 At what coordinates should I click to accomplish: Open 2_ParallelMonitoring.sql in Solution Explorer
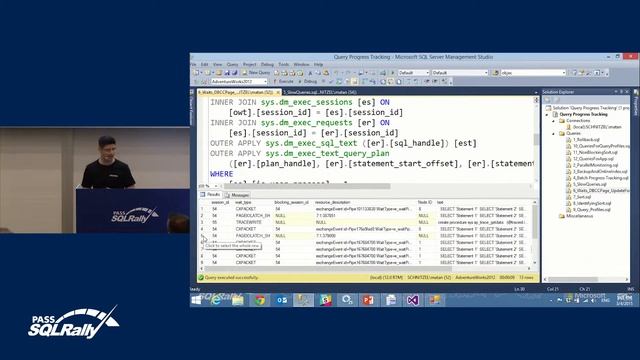592,165
